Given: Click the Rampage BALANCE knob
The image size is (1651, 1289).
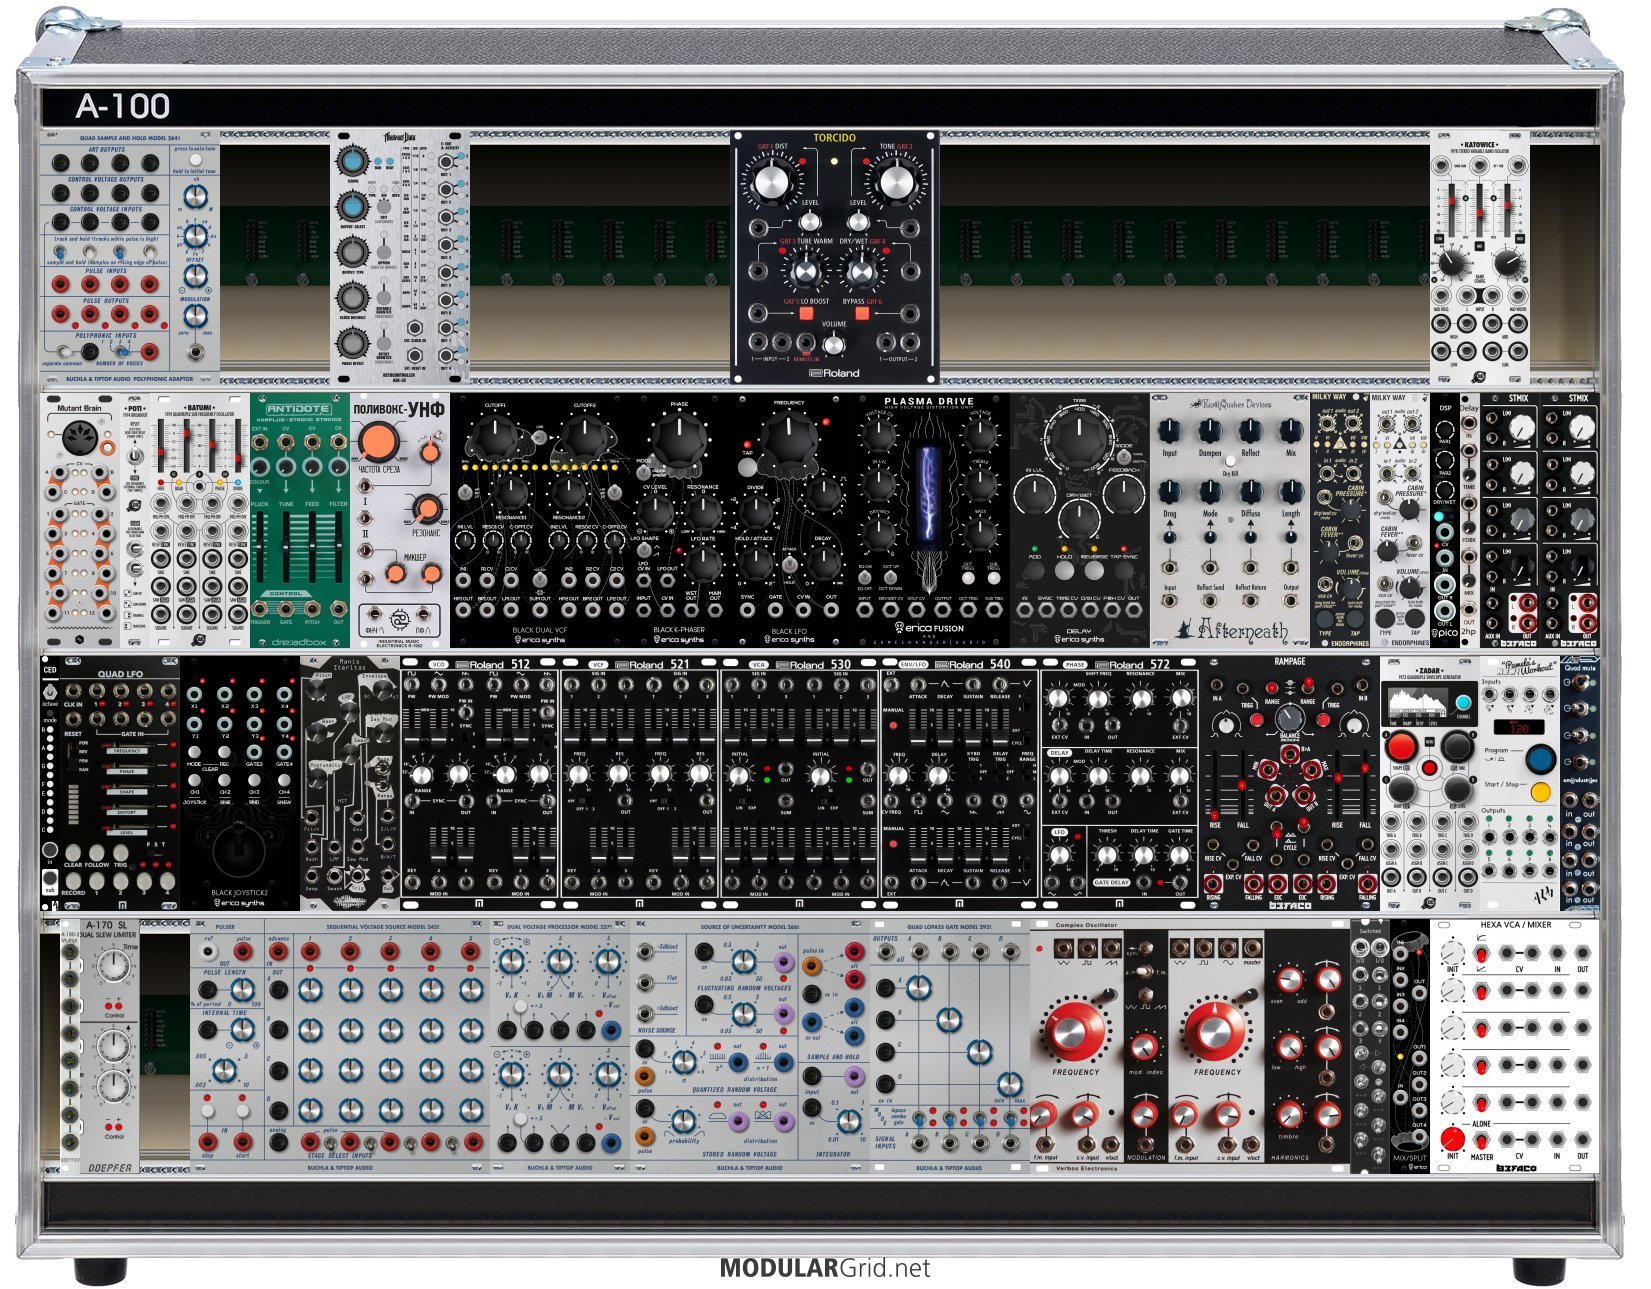Looking at the screenshot, I should [x=1290, y=718].
